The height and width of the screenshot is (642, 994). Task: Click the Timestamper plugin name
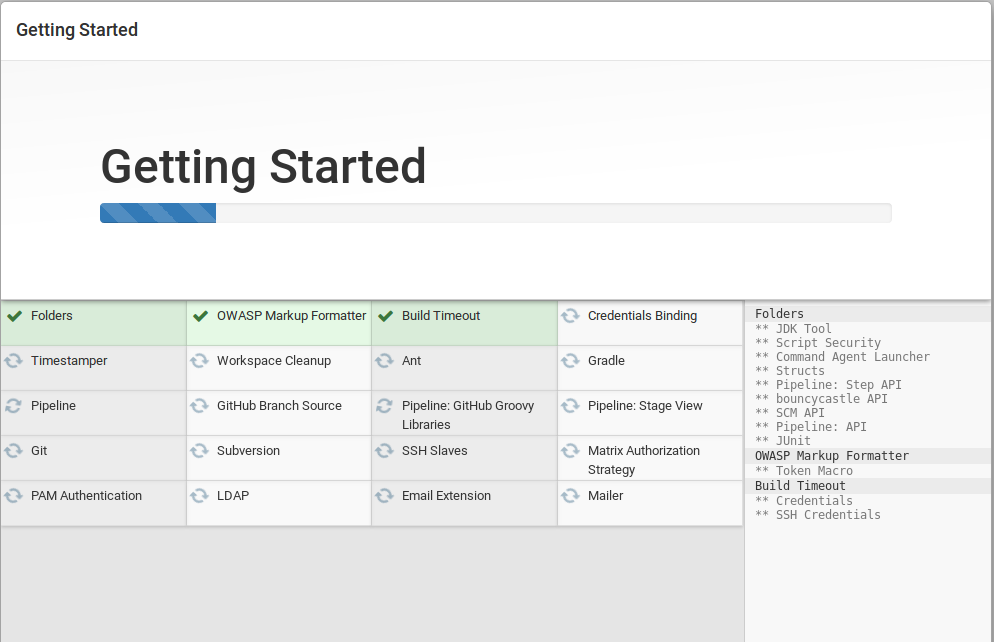69,361
